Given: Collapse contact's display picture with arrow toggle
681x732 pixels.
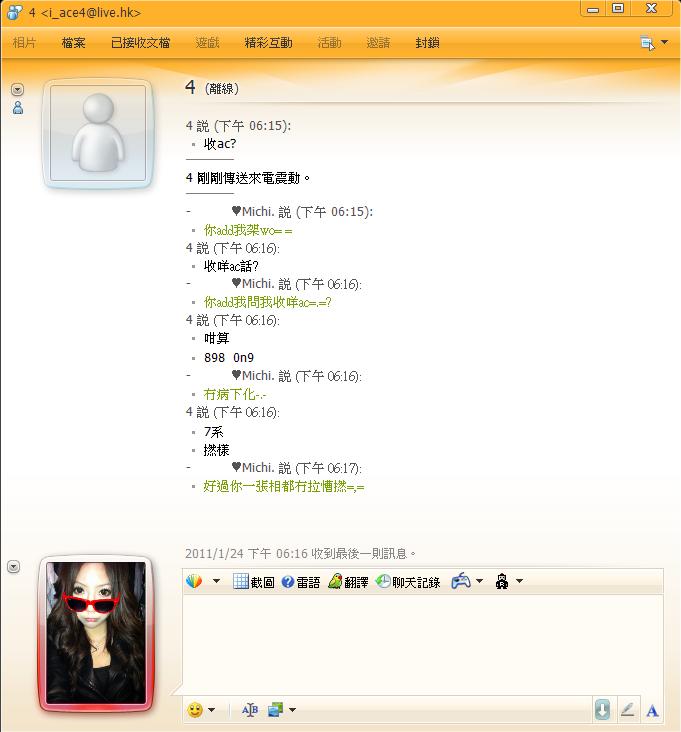Looking at the screenshot, I should 17,90.
